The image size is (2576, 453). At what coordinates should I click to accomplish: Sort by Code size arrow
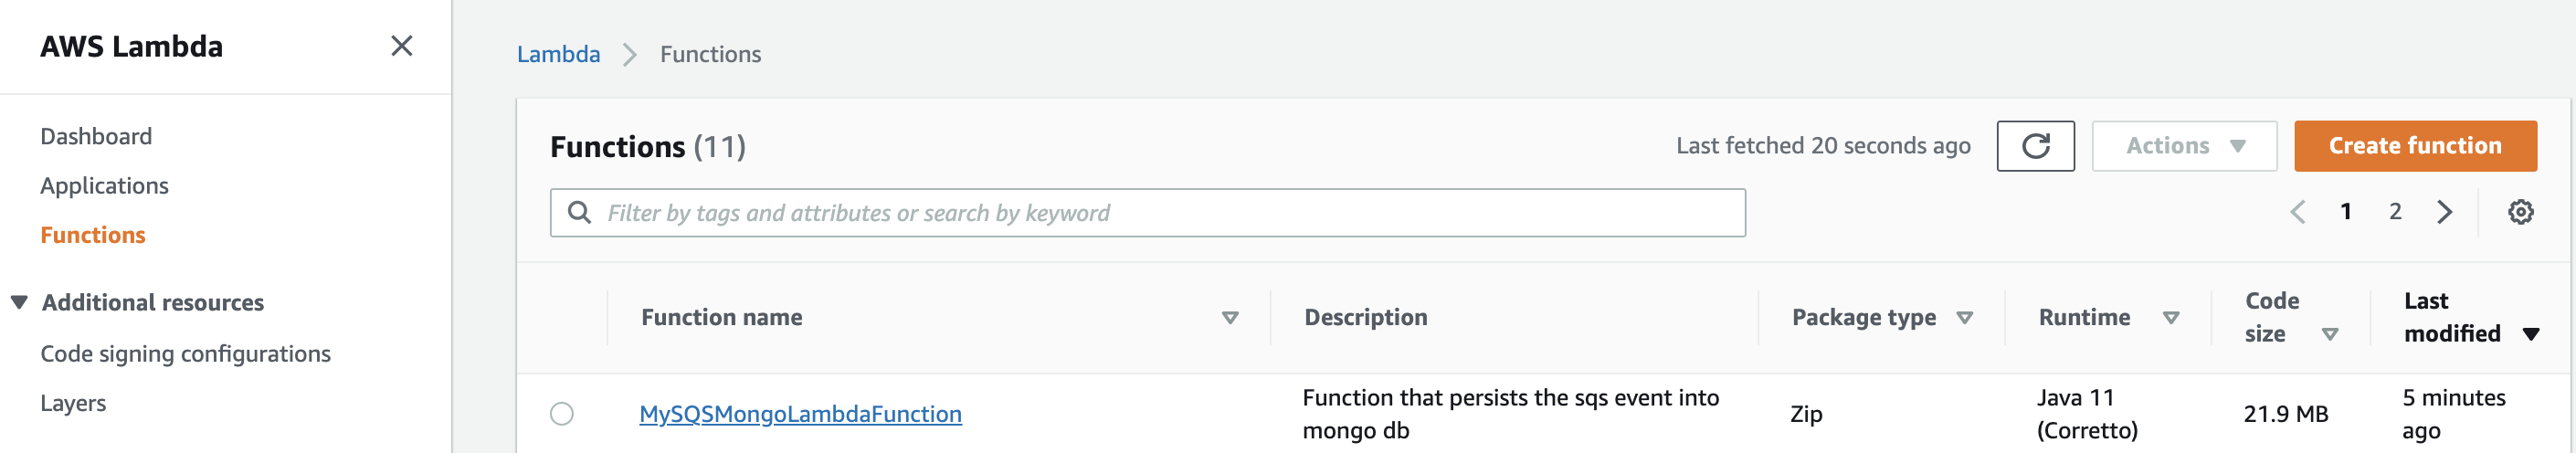click(x=2329, y=334)
